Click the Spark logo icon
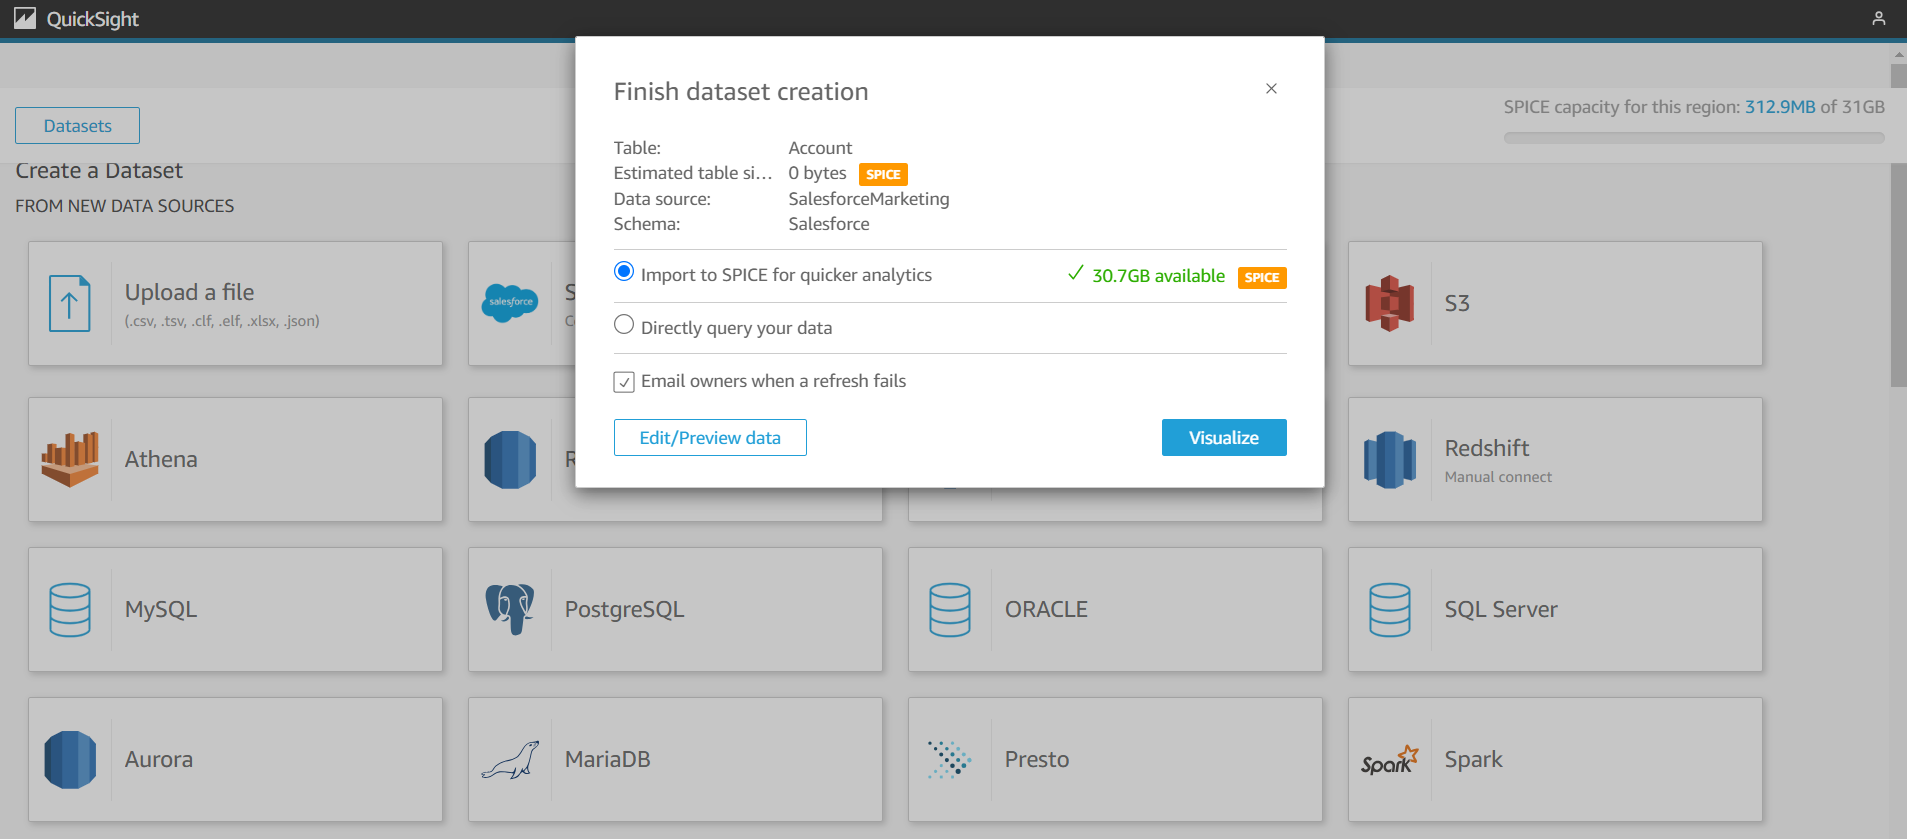 [1390, 761]
